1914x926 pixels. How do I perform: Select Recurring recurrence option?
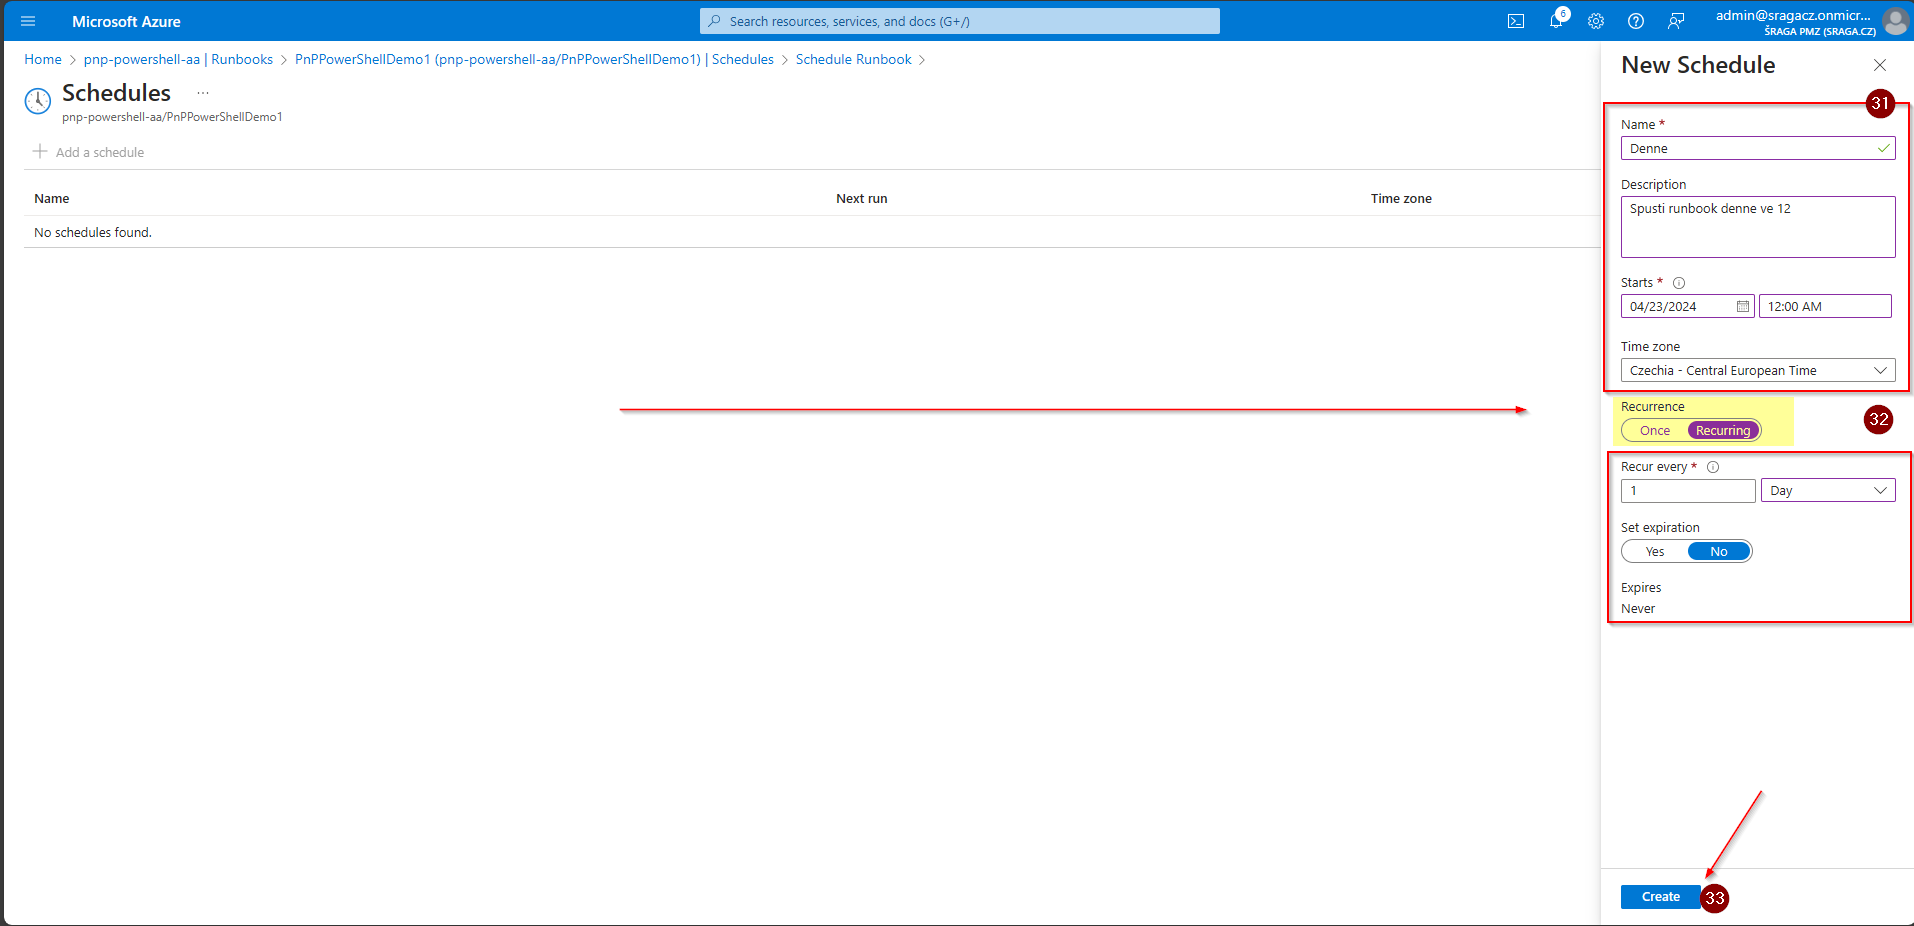coord(1723,431)
